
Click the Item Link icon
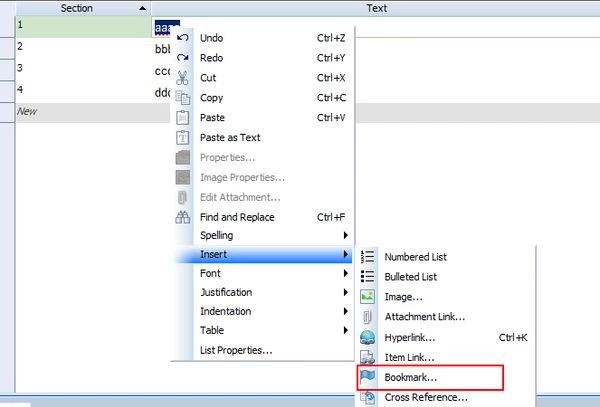[x=367, y=357]
